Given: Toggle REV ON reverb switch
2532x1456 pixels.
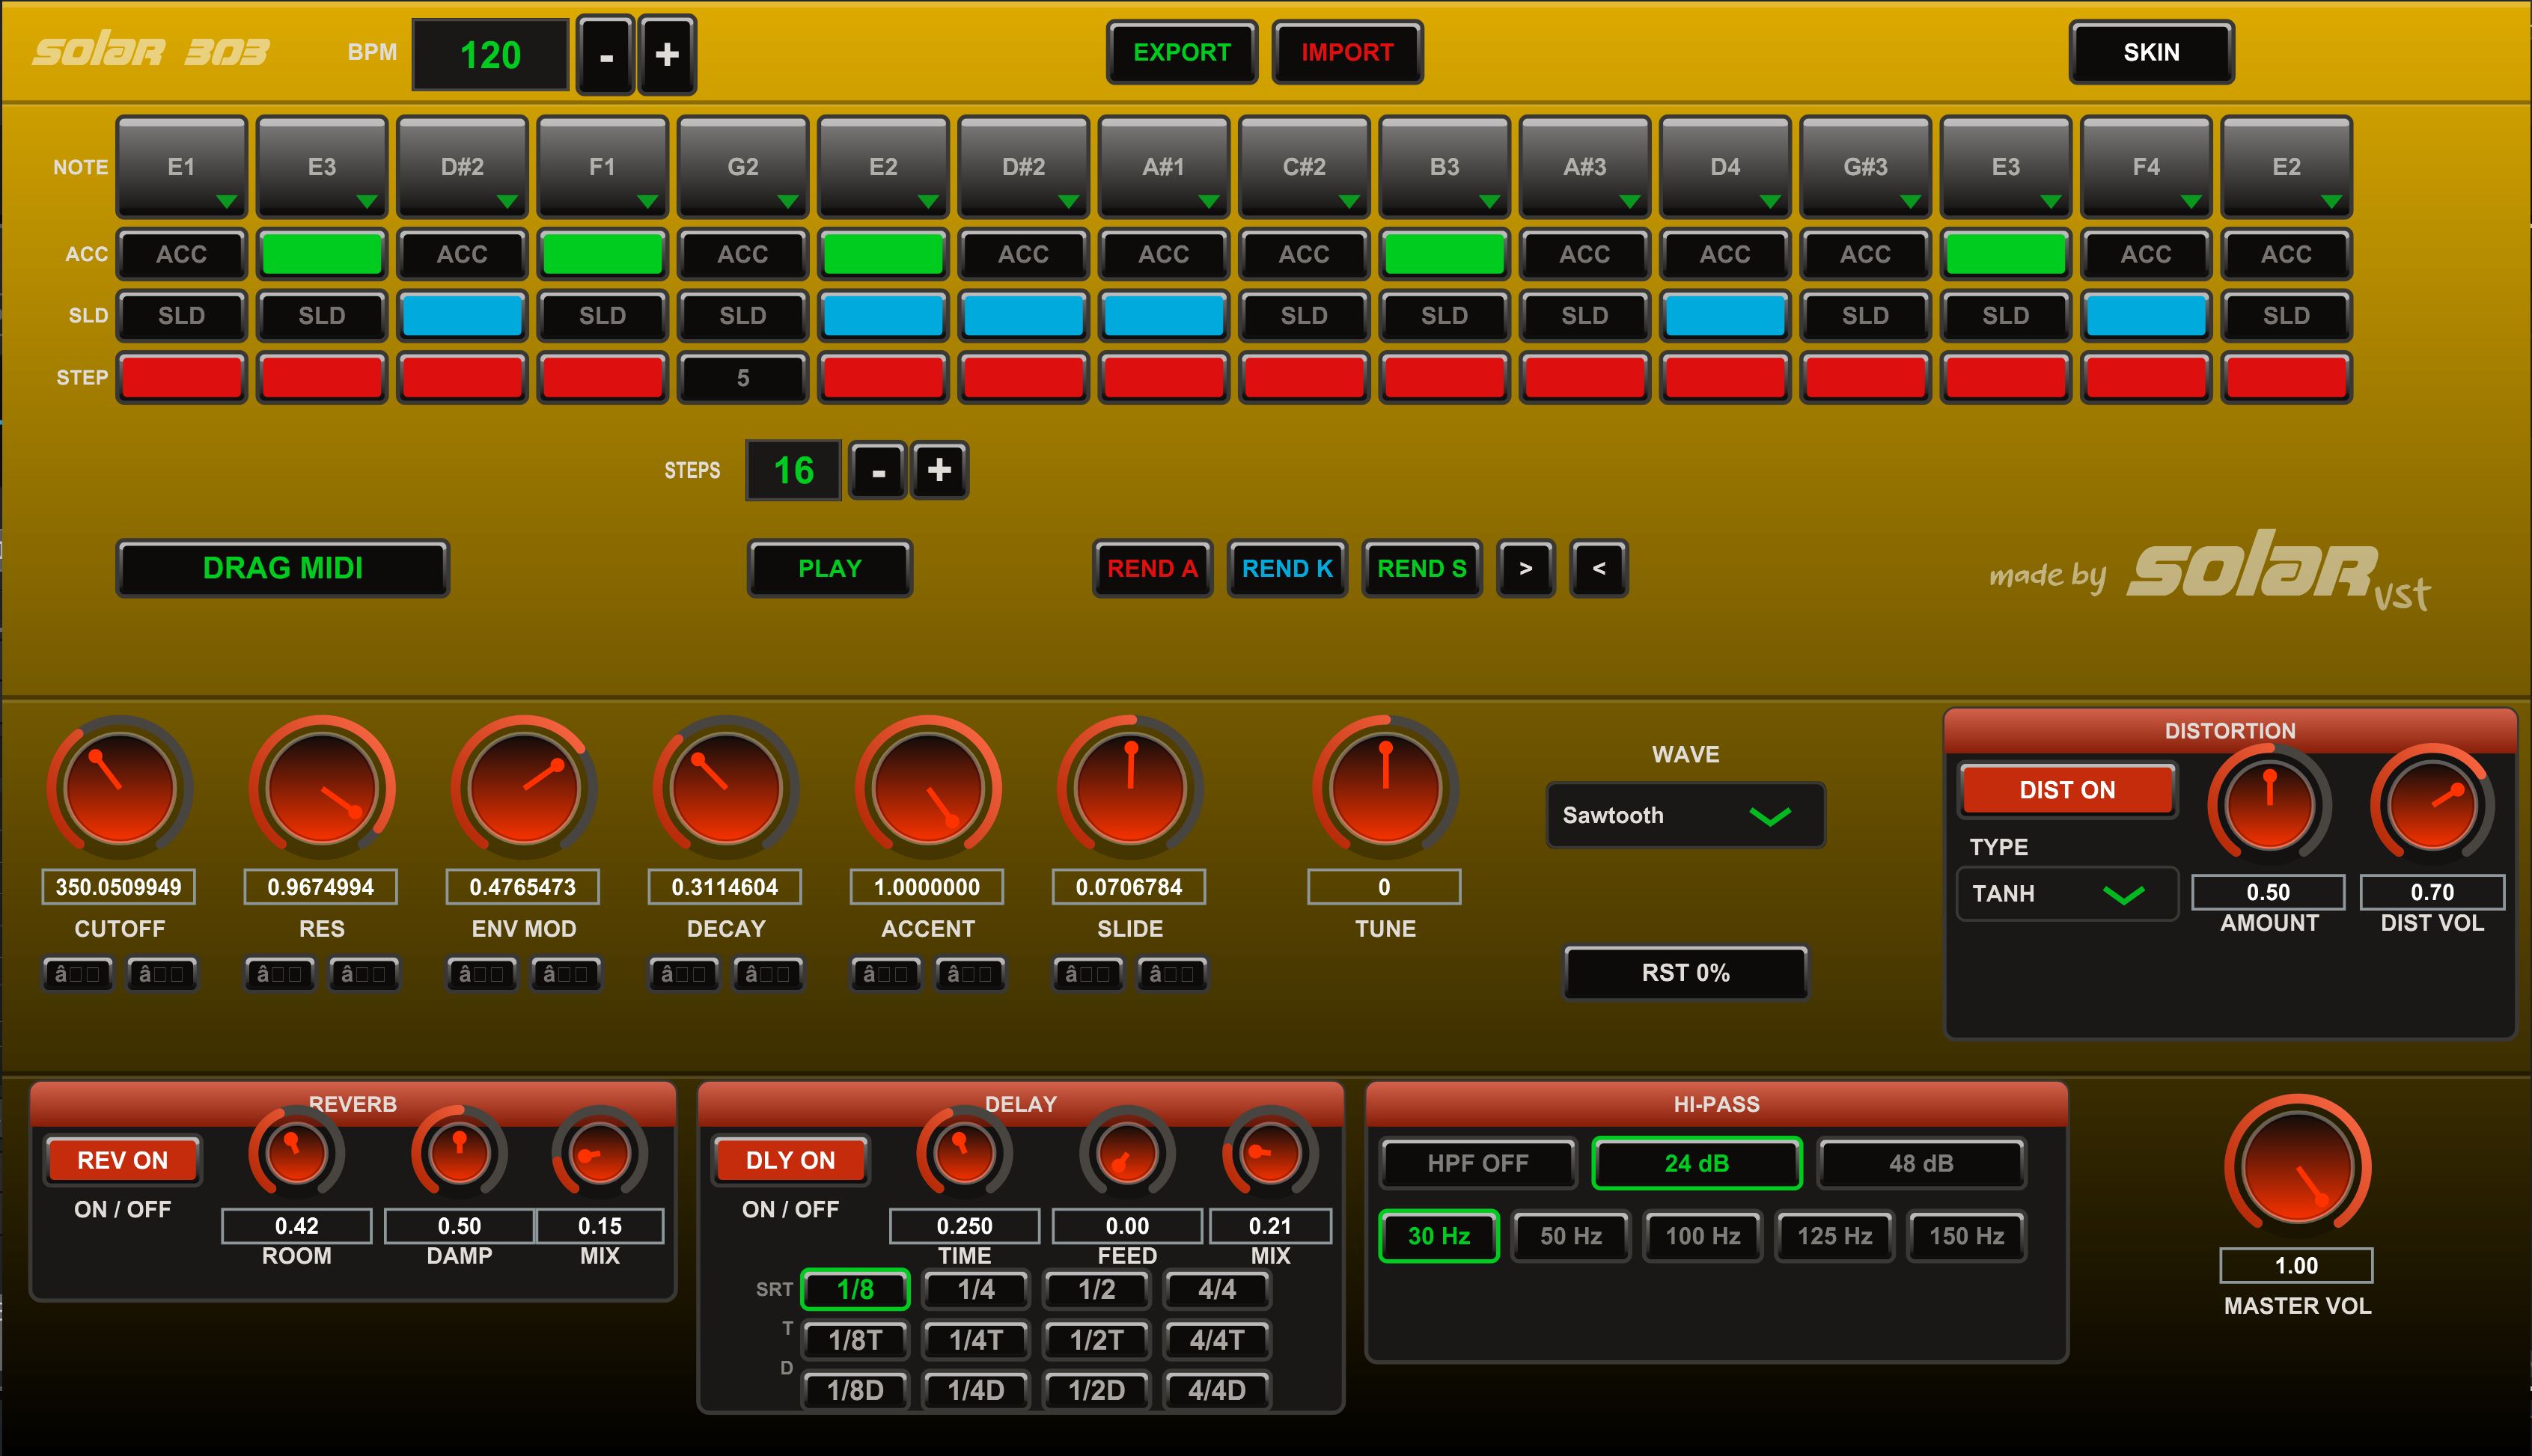Looking at the screenshot, I should pyautogui.click(x=123, y=1160).
